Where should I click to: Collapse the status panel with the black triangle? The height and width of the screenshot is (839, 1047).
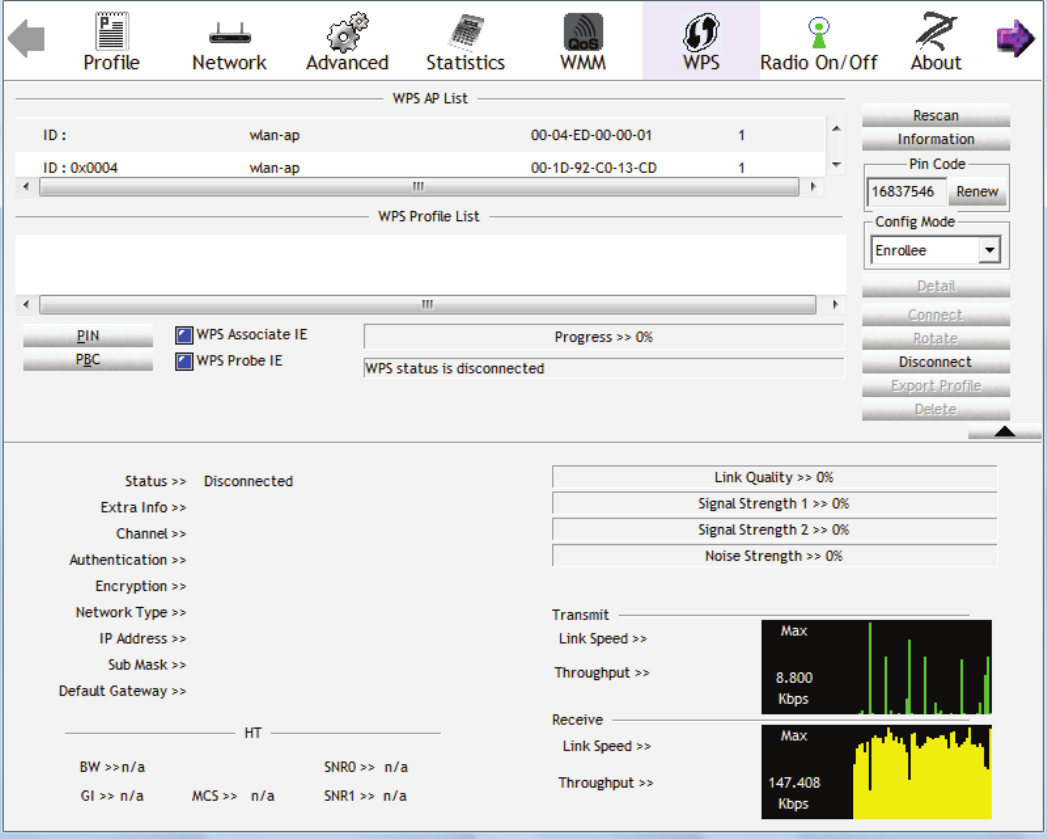pyautogui.click(x=1004, y=432)
